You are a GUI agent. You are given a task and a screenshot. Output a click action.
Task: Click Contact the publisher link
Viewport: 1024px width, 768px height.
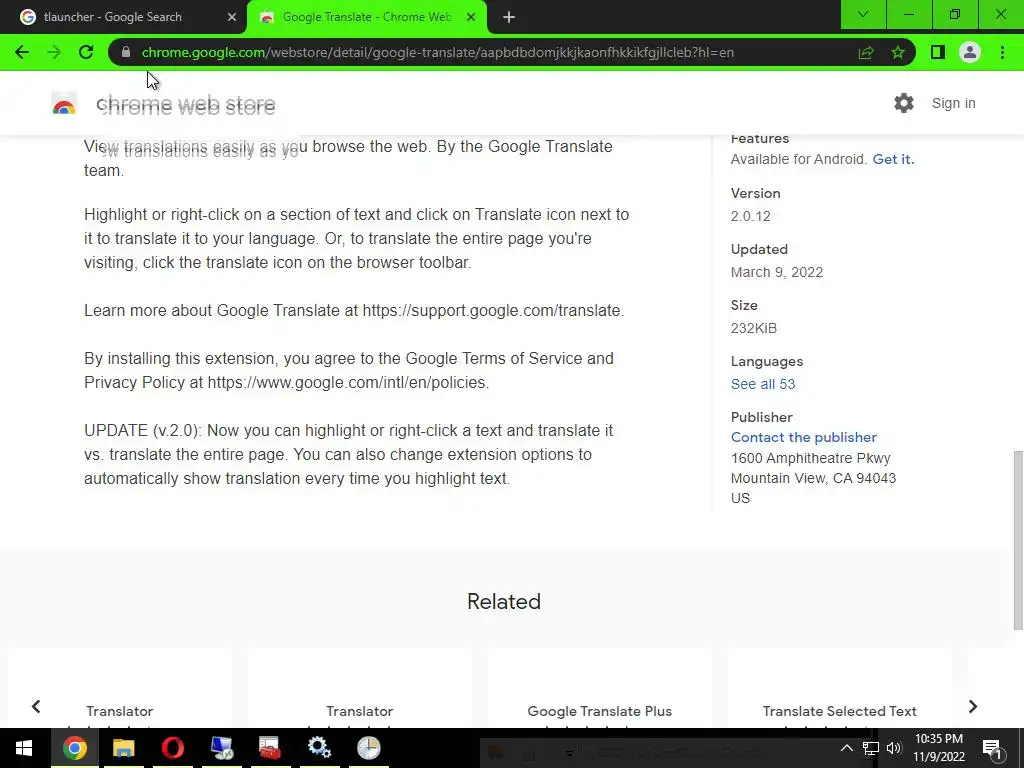tap(803, 438)
